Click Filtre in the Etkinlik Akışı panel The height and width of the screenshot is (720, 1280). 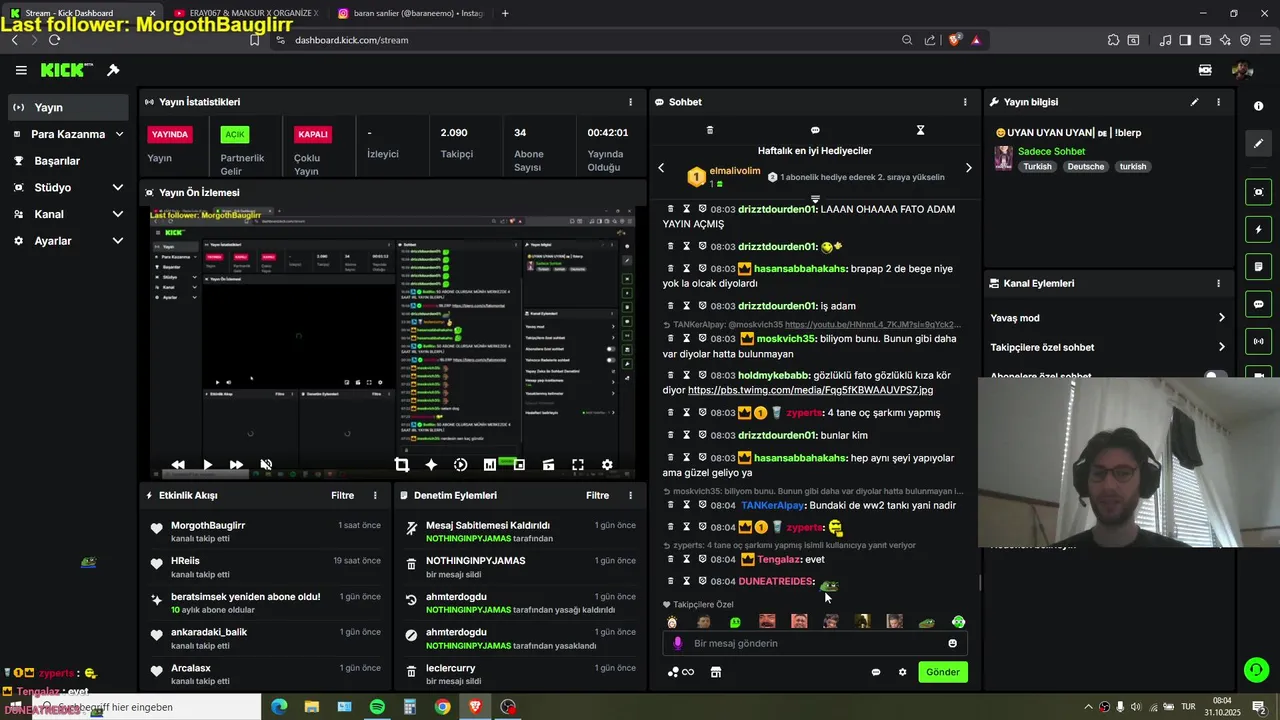pos(343,495)
